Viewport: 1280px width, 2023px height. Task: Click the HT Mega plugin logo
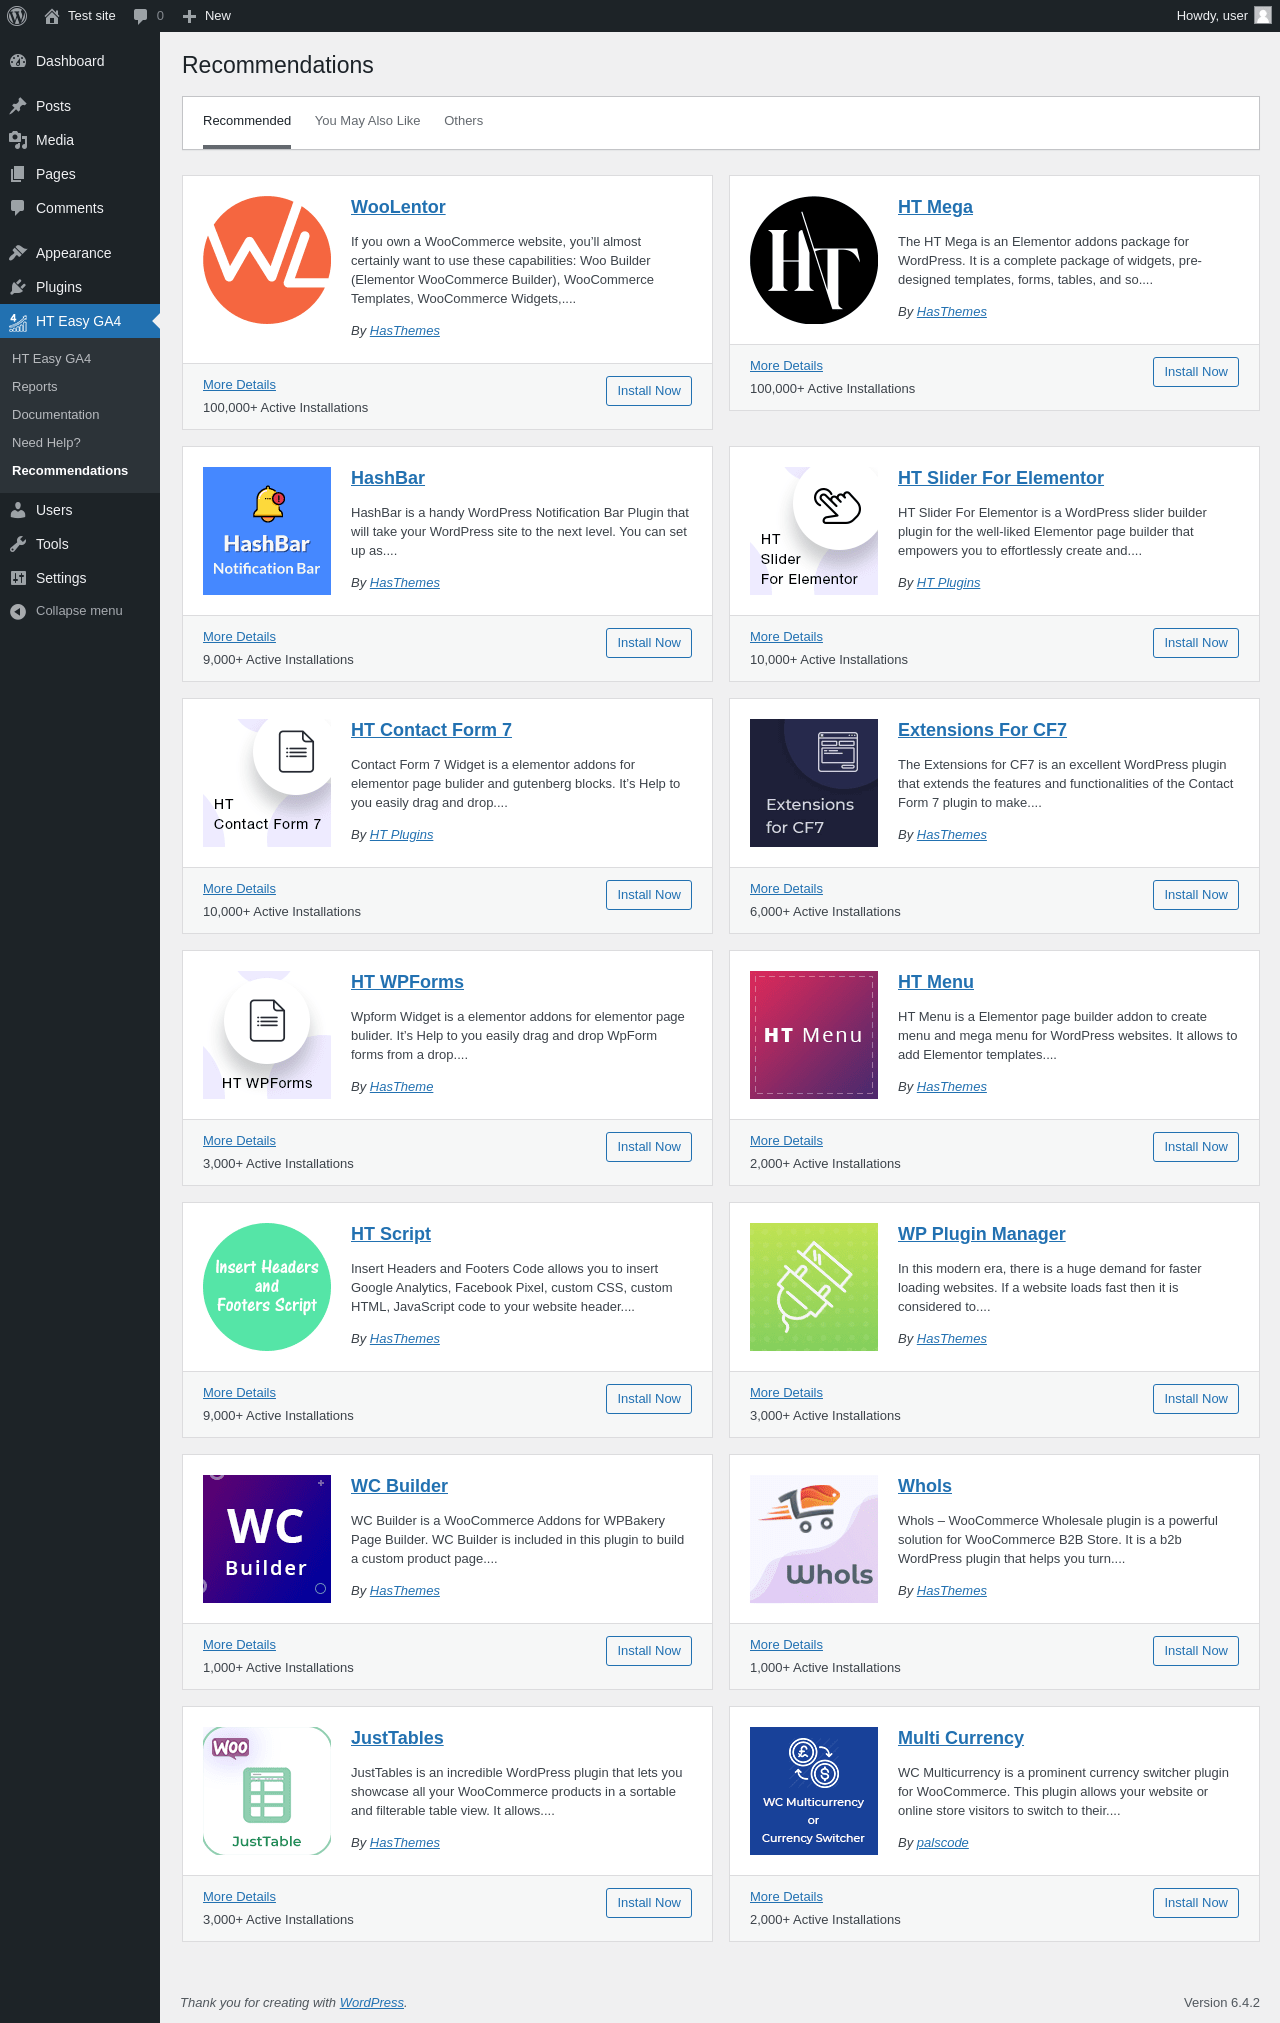click(814, 260)
